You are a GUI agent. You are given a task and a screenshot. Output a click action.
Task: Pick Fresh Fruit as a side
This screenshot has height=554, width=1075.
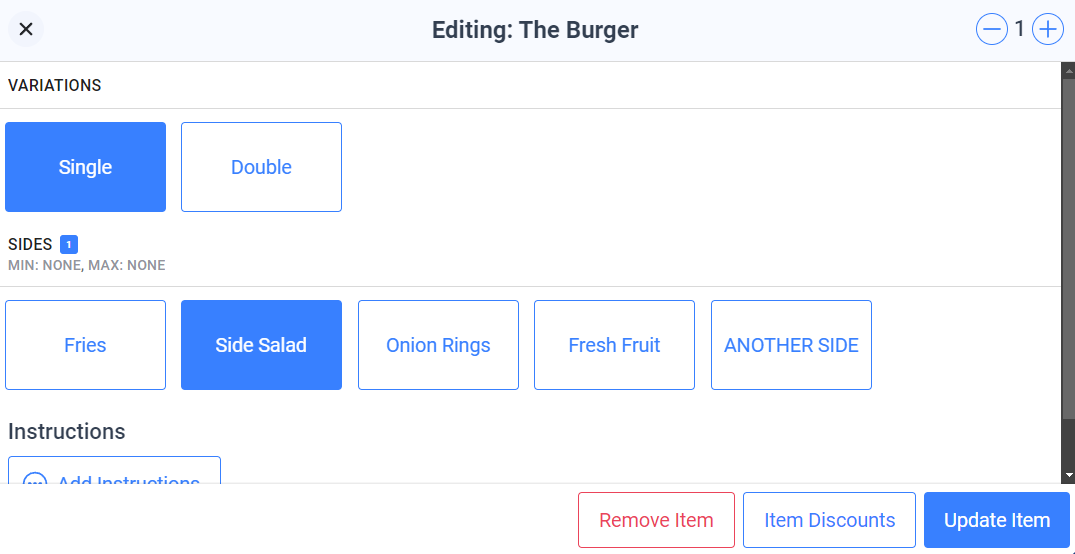[x=614, y=345]
